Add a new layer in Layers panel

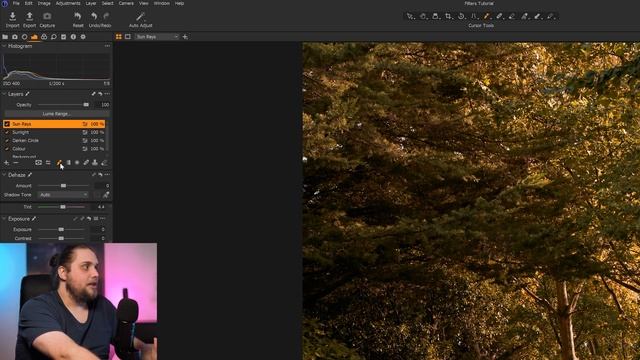coord(6,163)
